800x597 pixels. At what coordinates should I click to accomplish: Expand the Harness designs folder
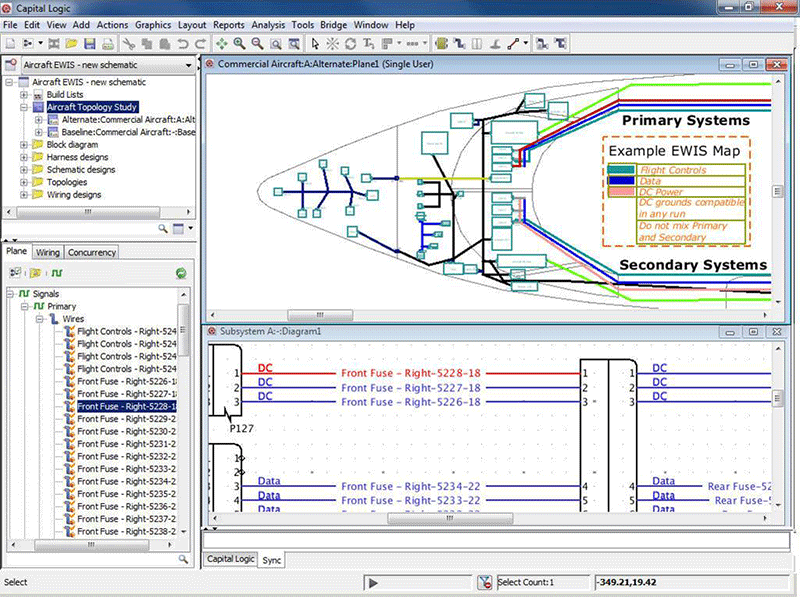tap(24, 158)
